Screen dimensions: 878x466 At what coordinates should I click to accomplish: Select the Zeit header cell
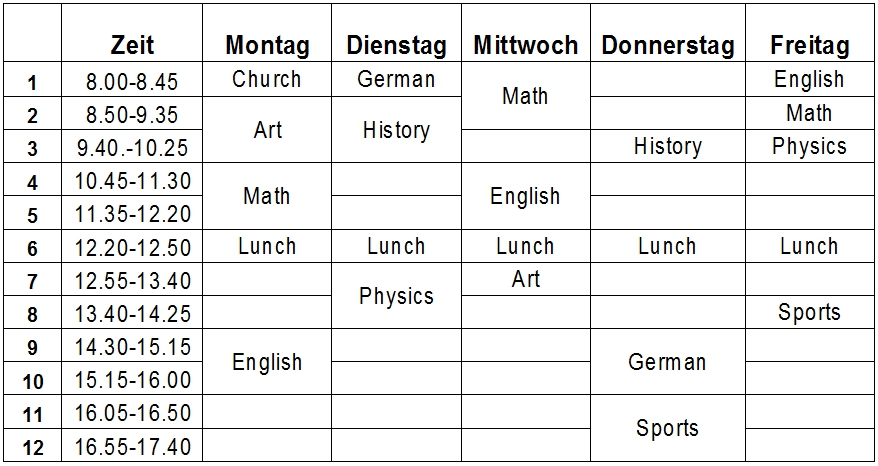[x=132, y=33]
